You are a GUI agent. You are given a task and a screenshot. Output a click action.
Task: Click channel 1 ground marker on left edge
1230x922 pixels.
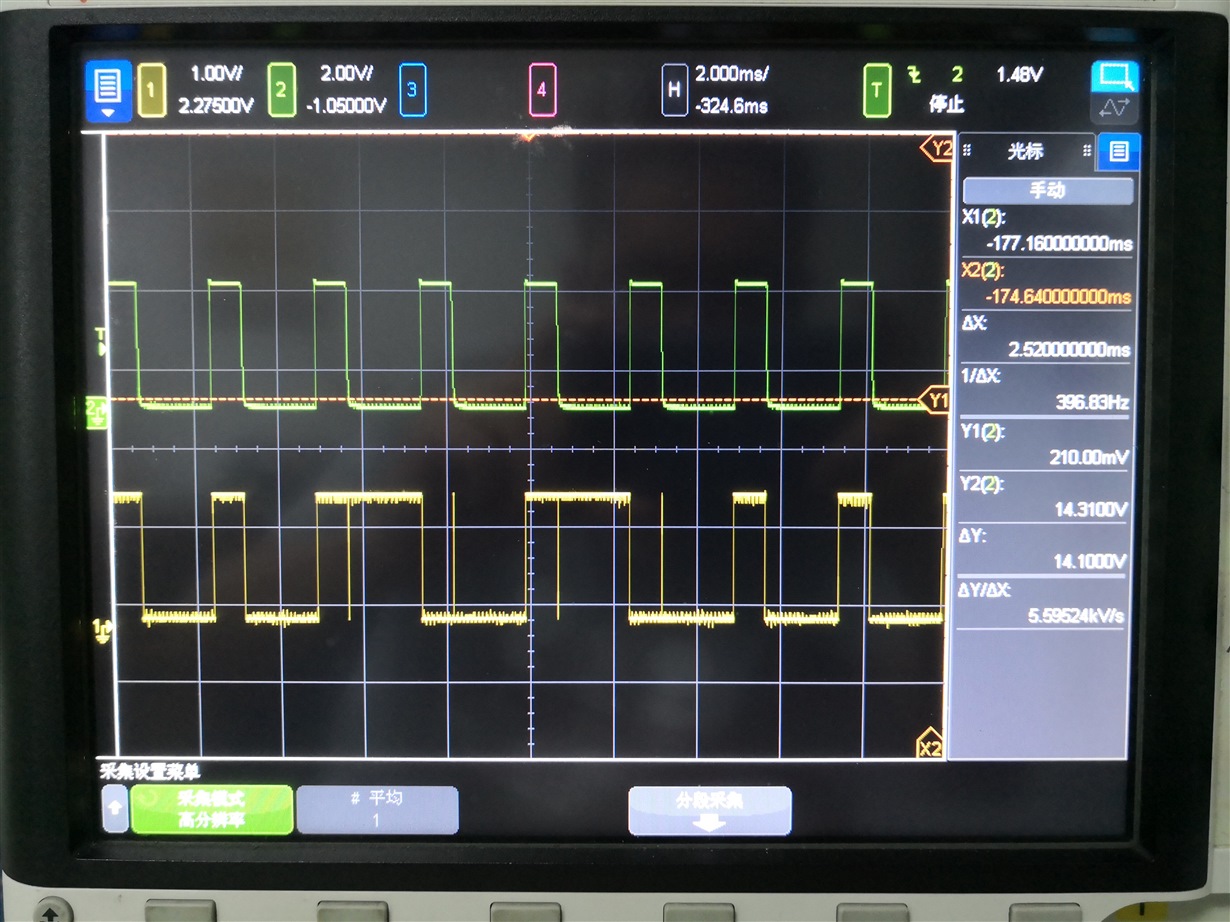(x=100, y=628)
